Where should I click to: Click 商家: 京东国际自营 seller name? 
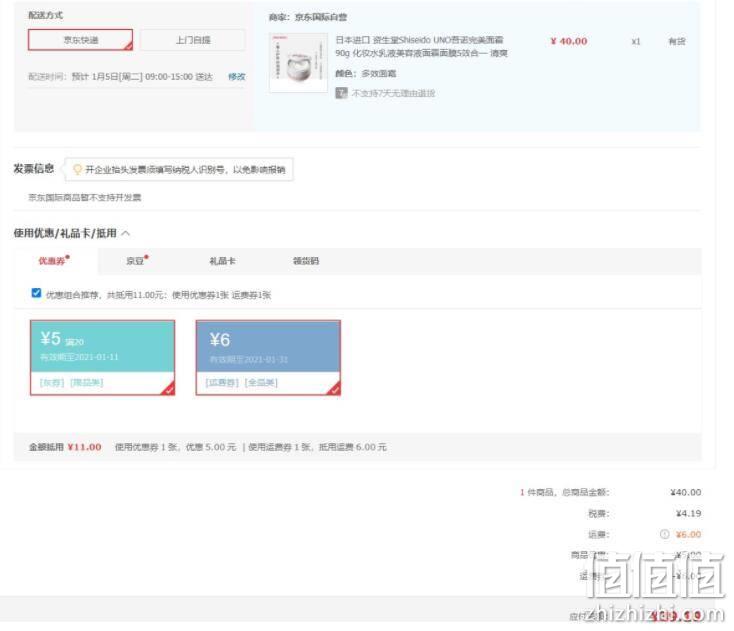pyautogui.click(x=308, y=17)
